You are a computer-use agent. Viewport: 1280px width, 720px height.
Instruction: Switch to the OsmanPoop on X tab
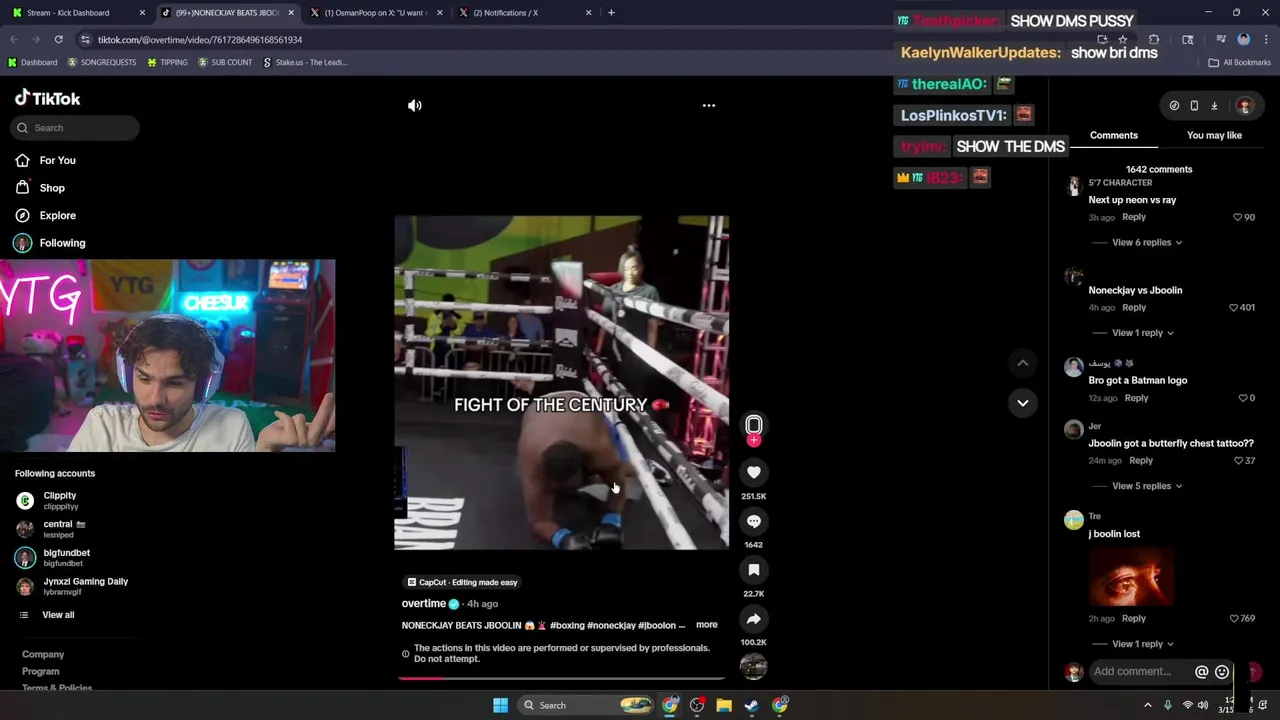pyautogui.click(x=377, y=13)
